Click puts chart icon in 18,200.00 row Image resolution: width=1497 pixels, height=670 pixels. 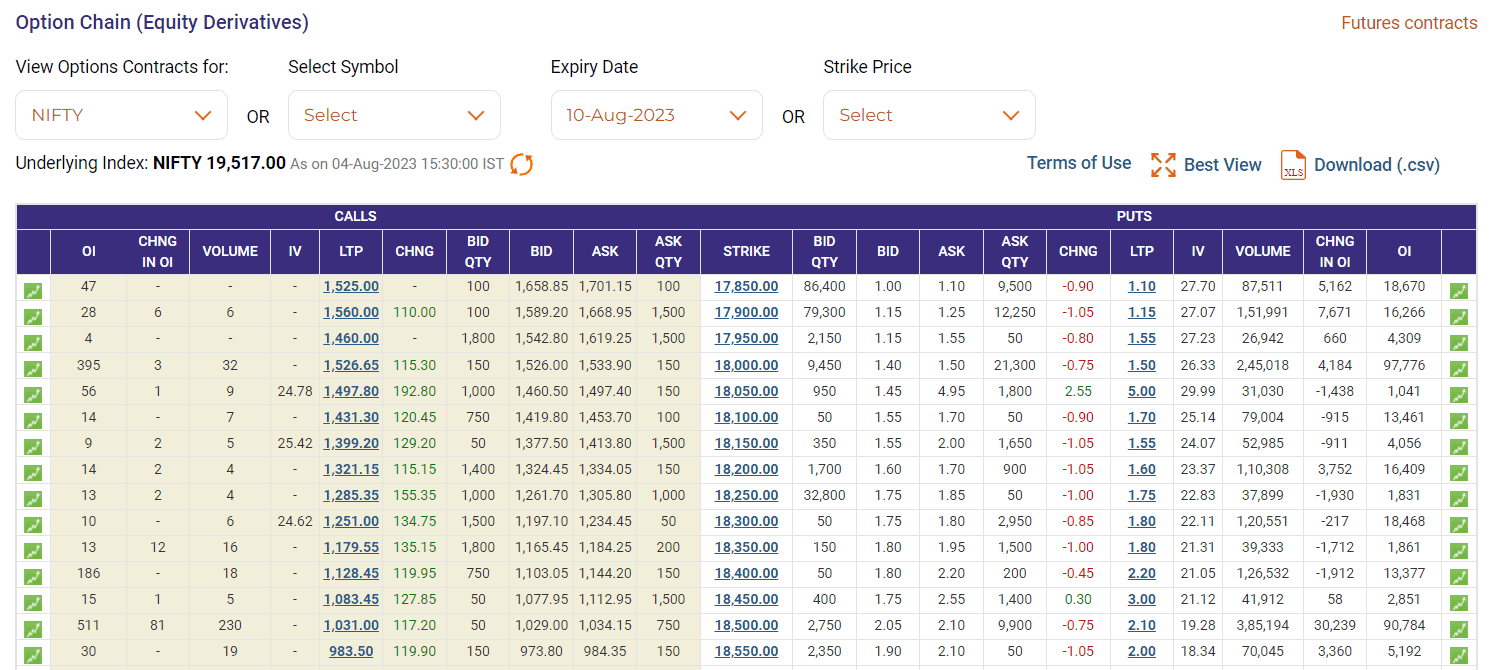pos(1459,473)
